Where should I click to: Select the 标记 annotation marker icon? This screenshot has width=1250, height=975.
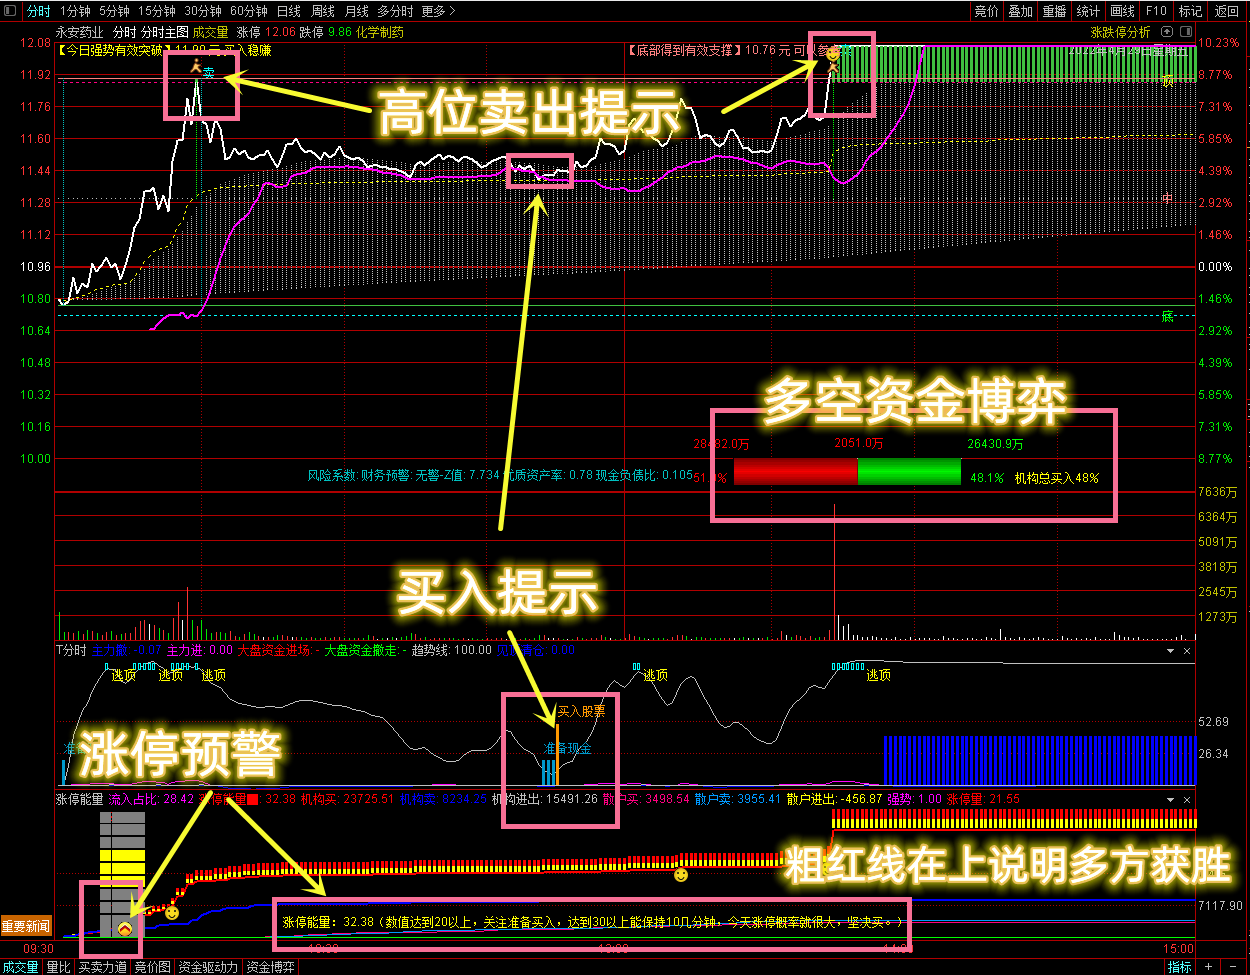(1190, 10)
